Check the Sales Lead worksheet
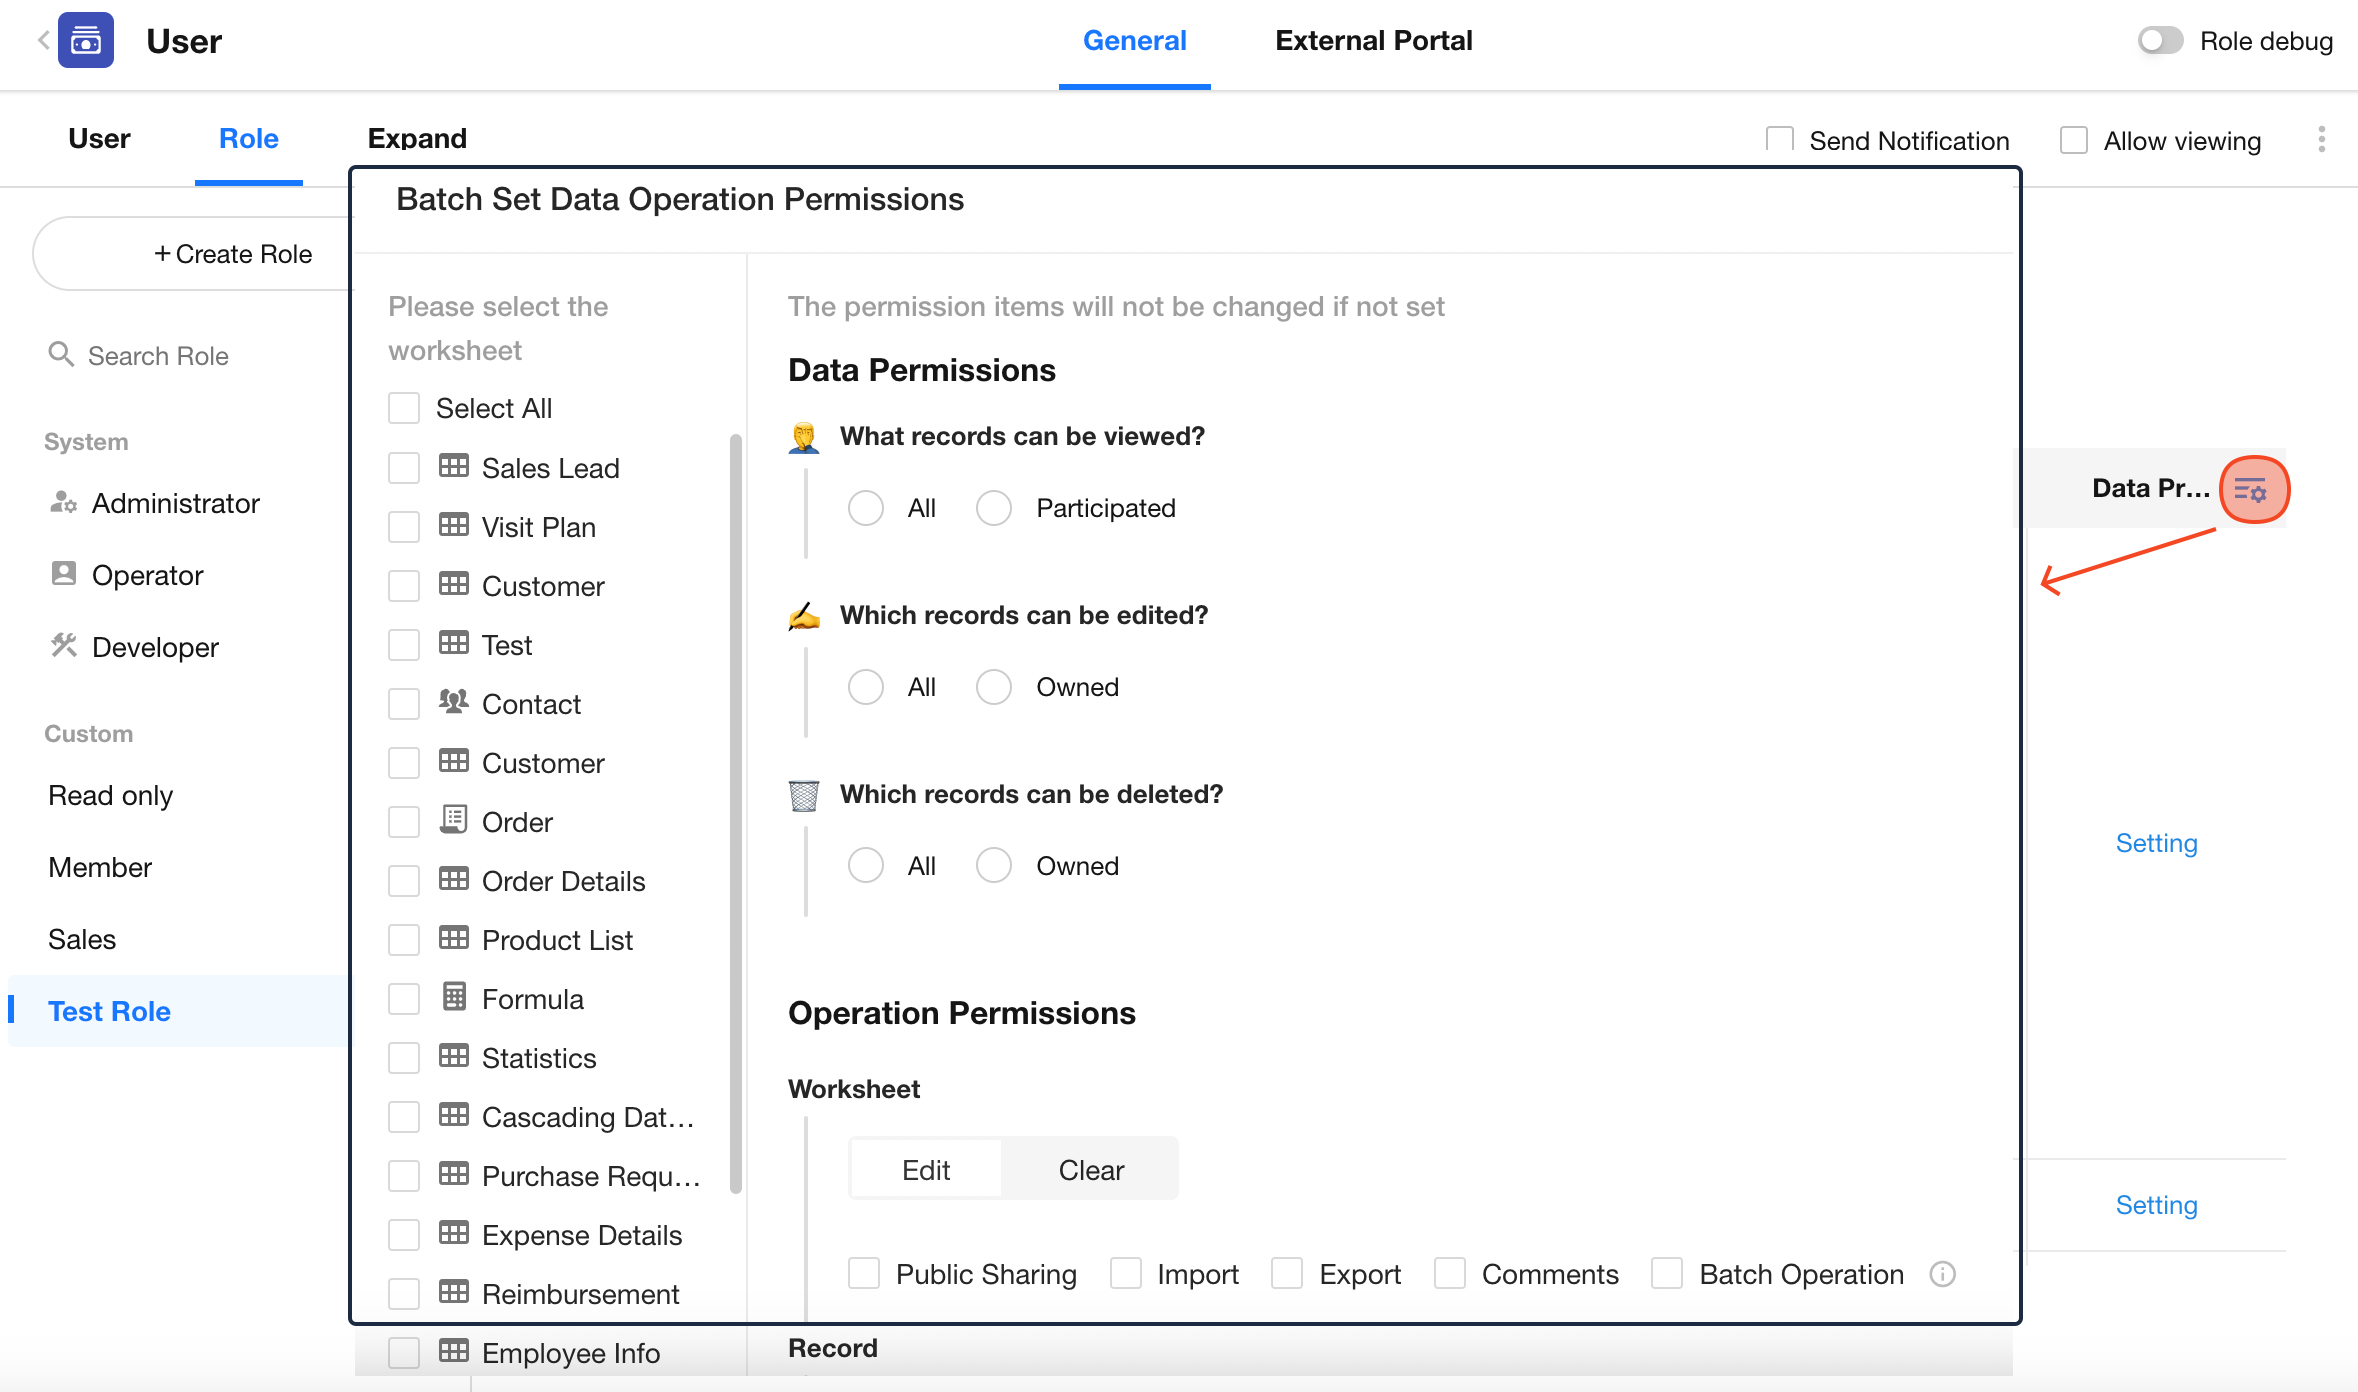The height and width of the screenshot is (1392, 2358). [x=404, y=468]
